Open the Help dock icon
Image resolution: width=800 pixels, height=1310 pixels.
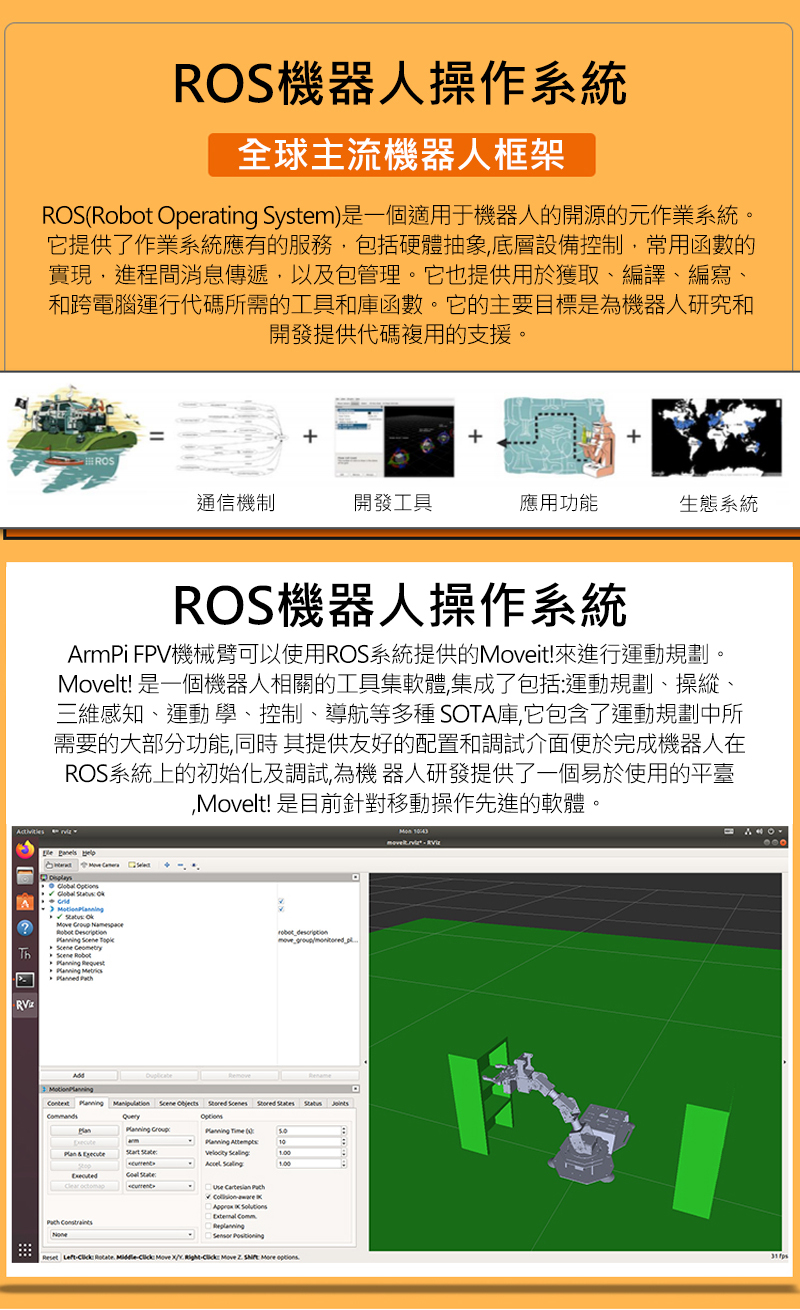25,928
